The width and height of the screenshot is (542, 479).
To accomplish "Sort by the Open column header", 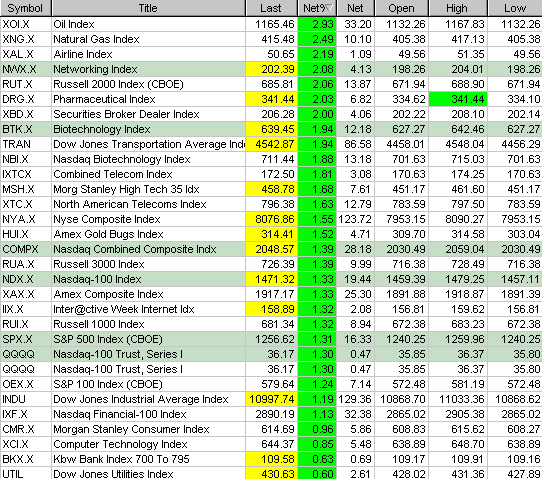I will 401,8.
